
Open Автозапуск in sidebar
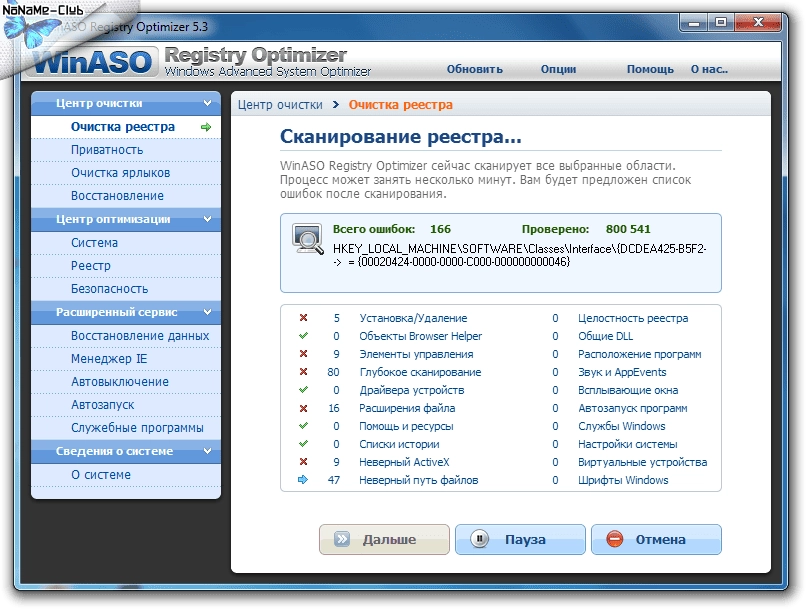126,405
